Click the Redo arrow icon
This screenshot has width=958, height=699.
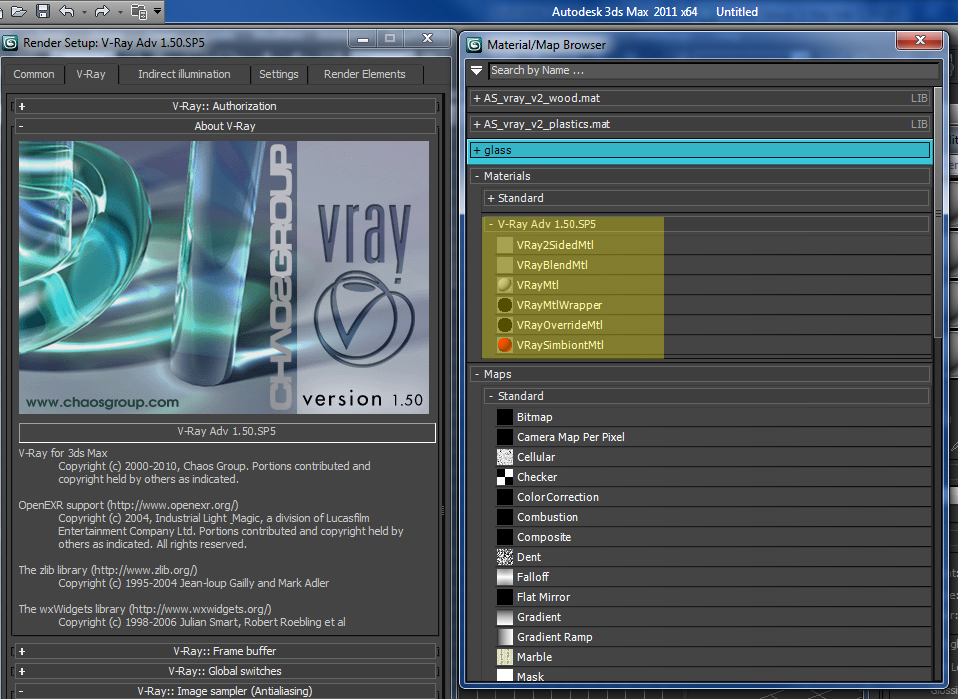[x=102, y=11]
